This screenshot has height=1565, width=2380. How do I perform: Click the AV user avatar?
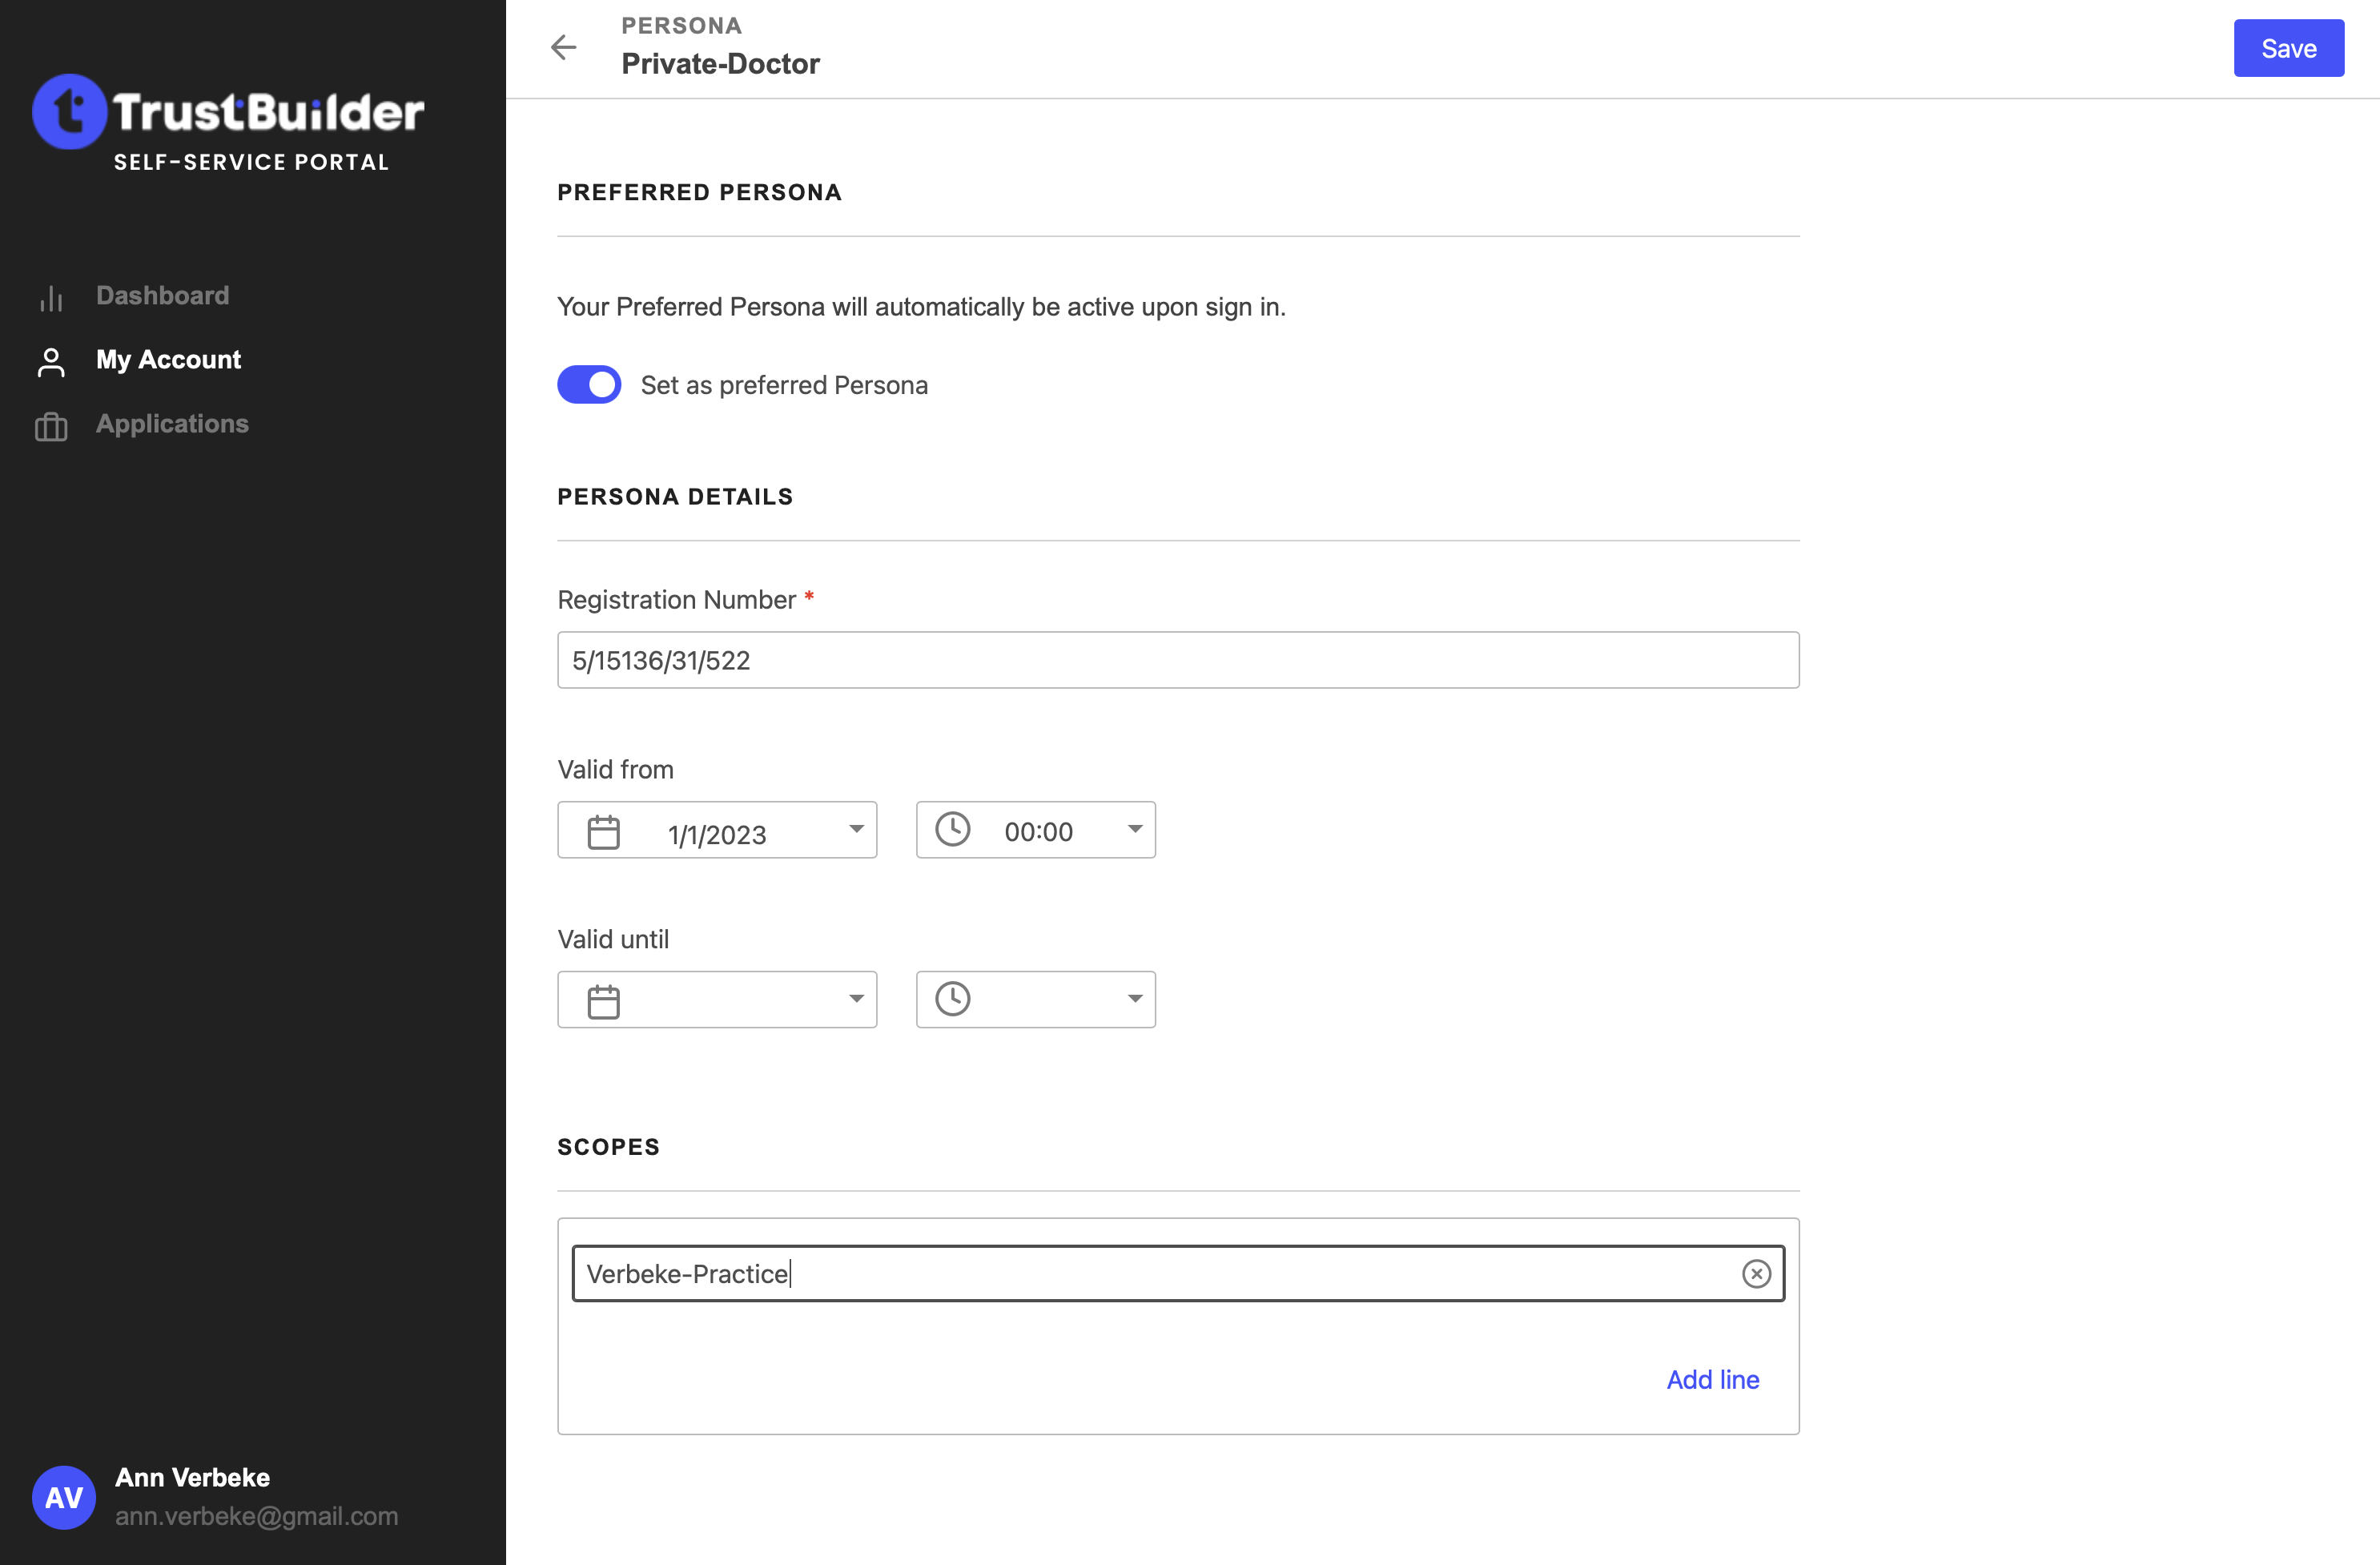(x=64, y=1496)
